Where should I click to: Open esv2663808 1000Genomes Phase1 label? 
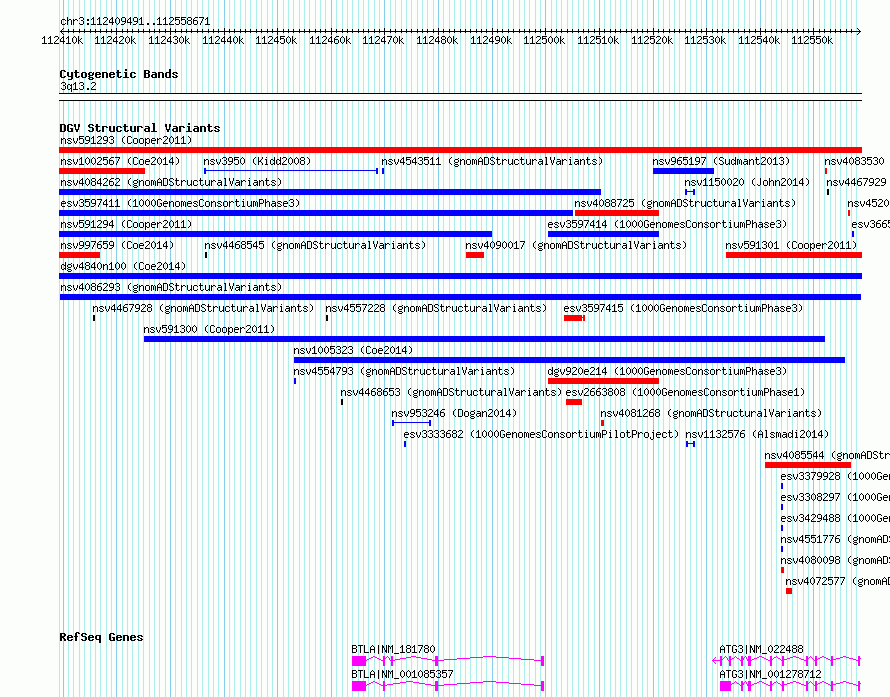pos(685,392)
